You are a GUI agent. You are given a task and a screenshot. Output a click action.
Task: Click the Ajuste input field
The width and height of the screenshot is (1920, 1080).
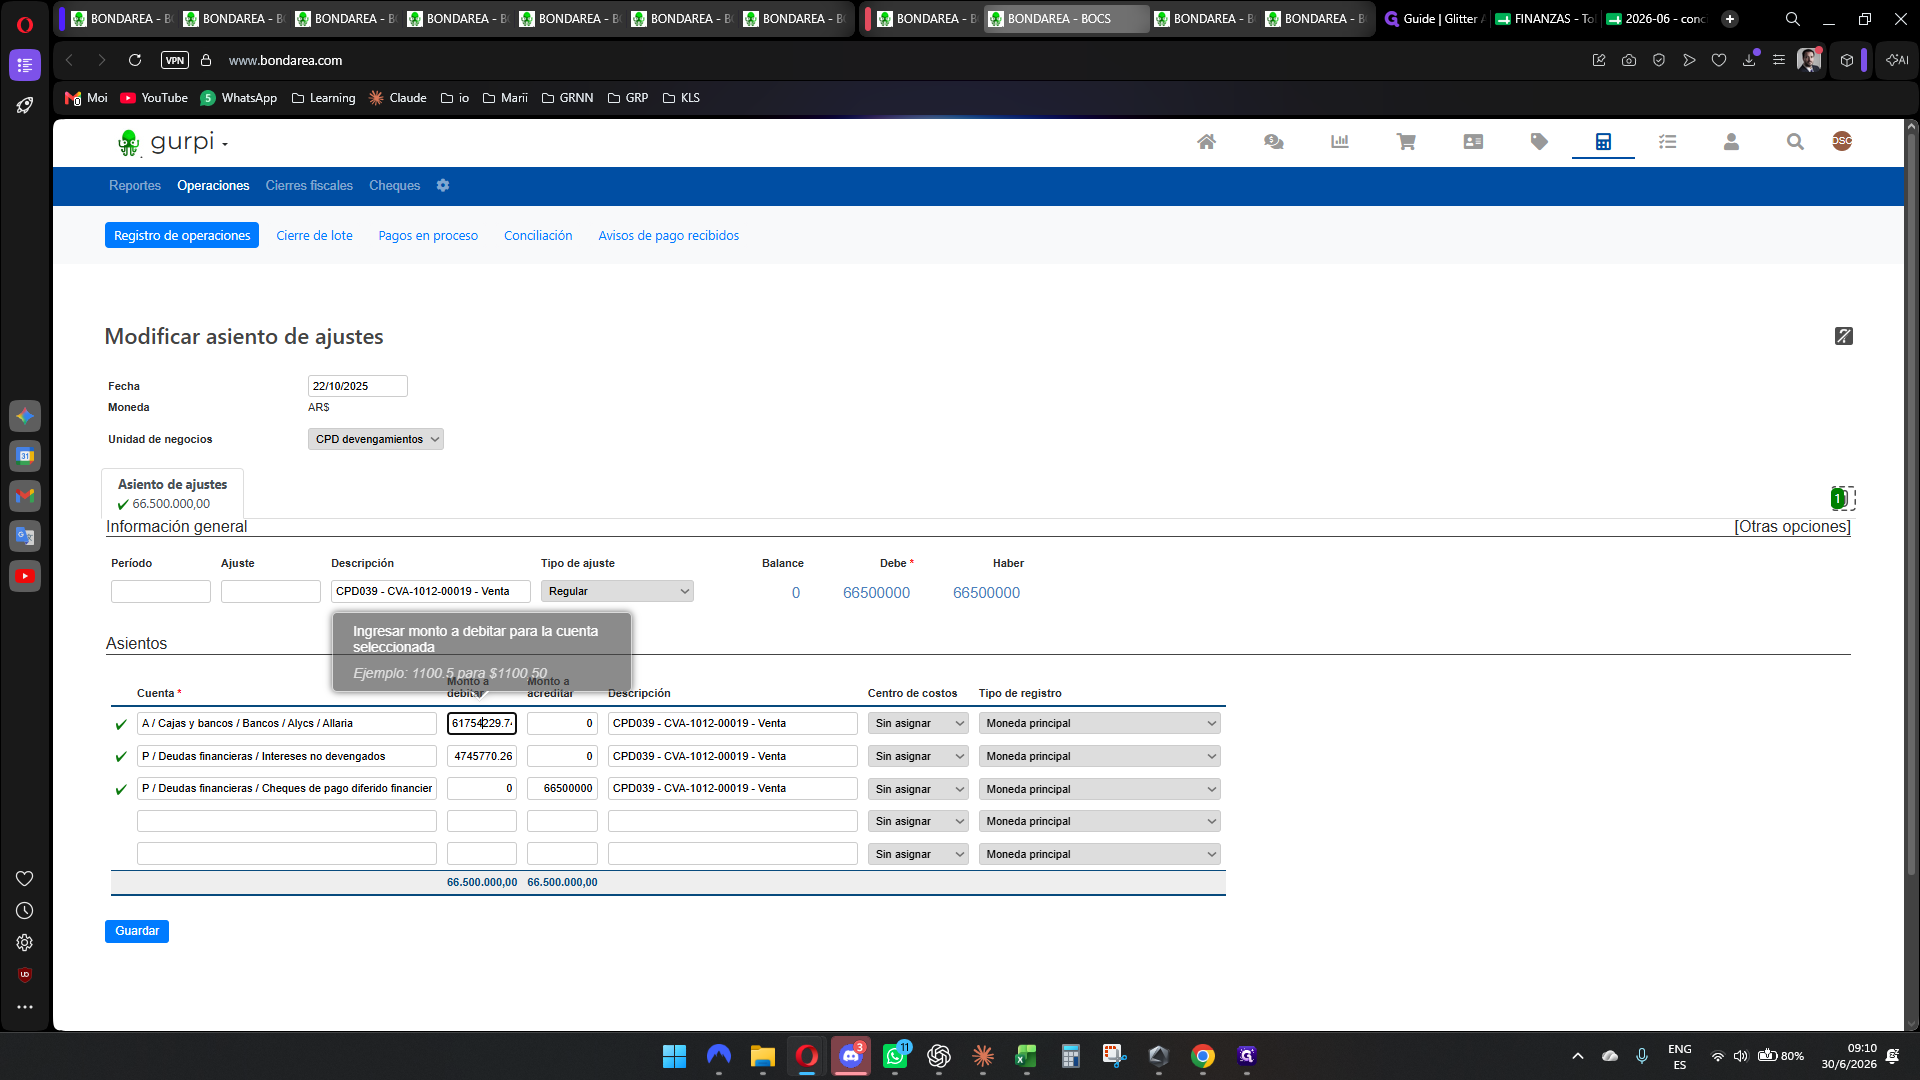point(271,592)
